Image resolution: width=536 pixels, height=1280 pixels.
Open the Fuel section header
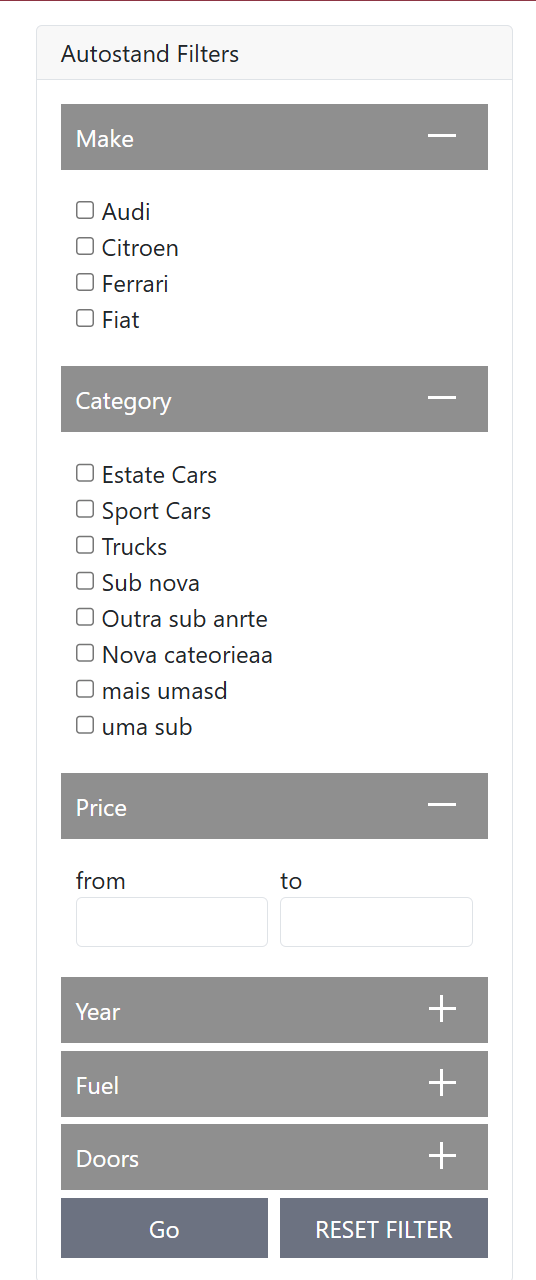(x=274, y=1084)
